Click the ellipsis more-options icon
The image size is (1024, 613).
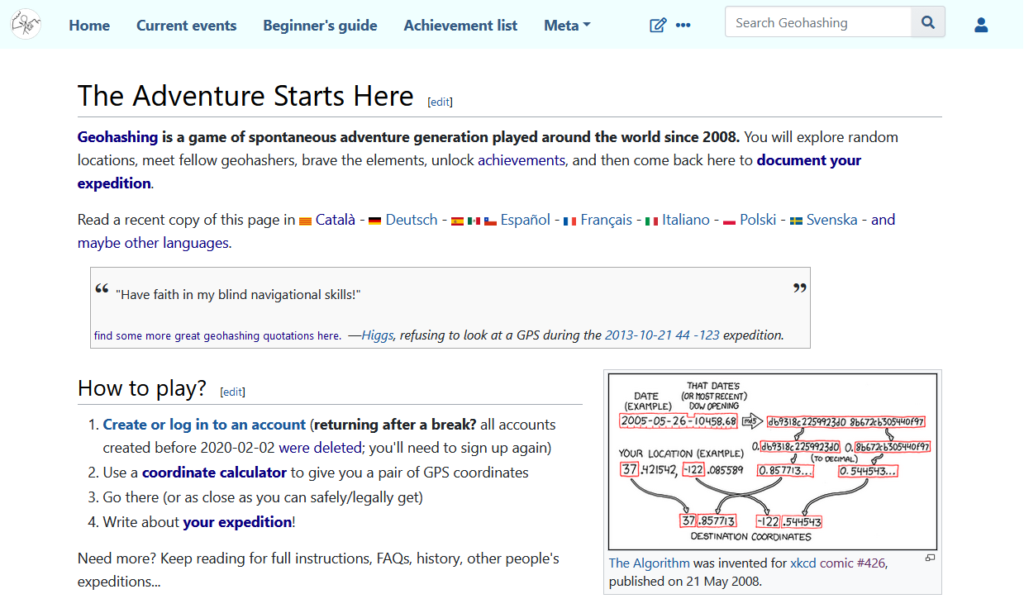tap(685, 25)
